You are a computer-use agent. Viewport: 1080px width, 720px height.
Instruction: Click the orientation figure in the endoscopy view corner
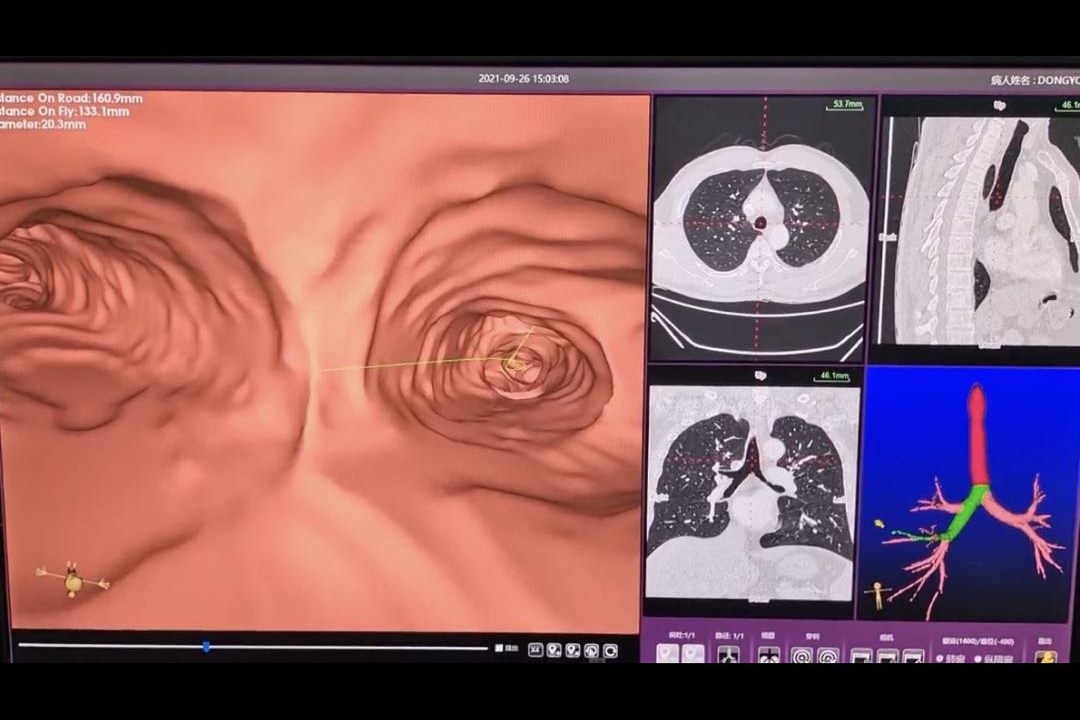[73, 579]
